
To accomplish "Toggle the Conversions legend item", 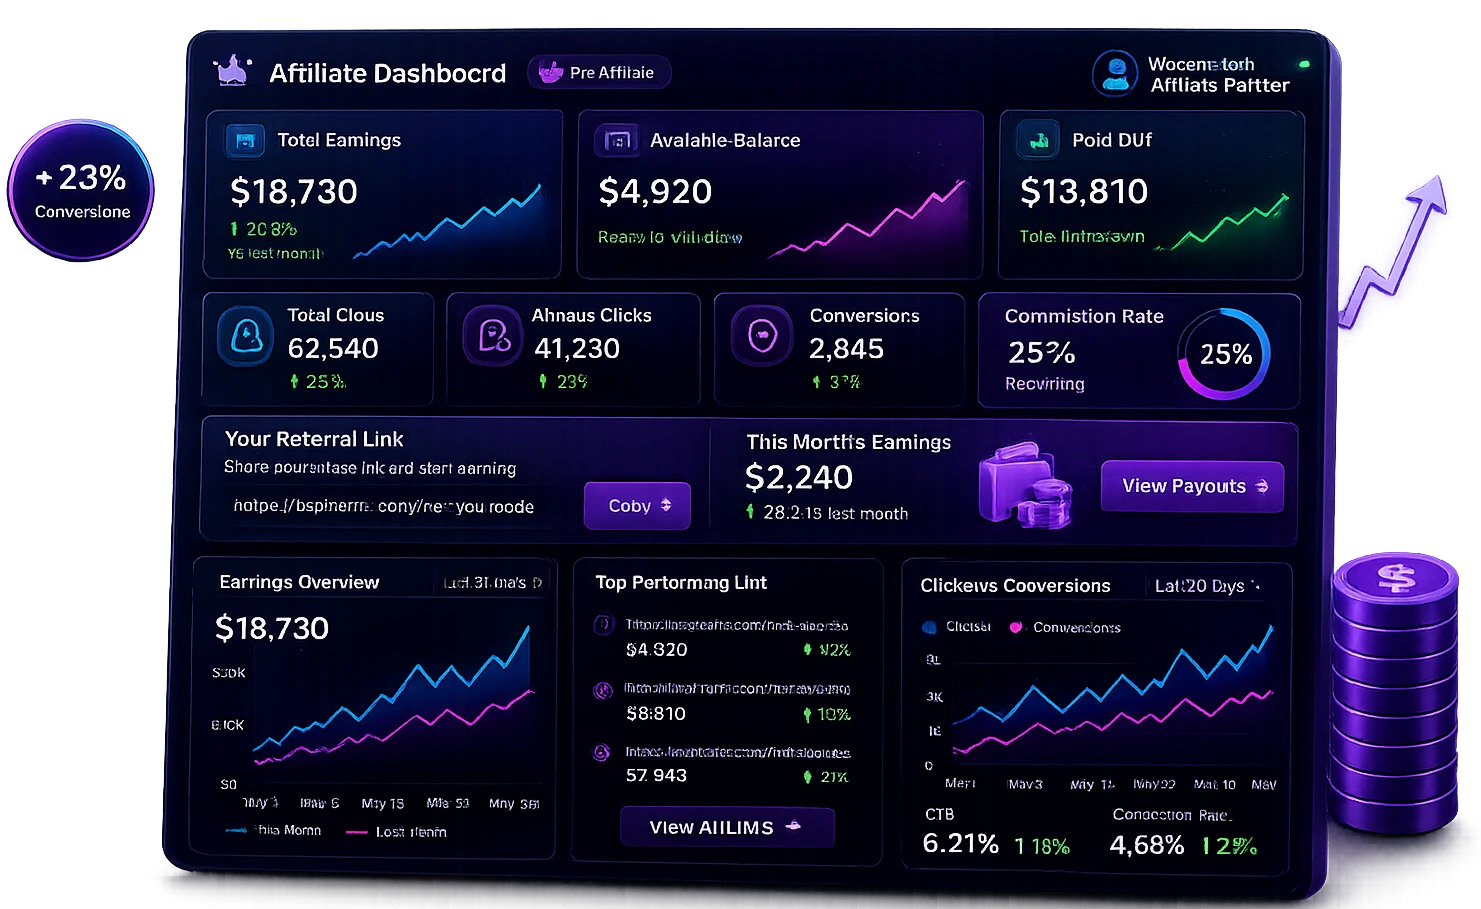I will 1065,628.
